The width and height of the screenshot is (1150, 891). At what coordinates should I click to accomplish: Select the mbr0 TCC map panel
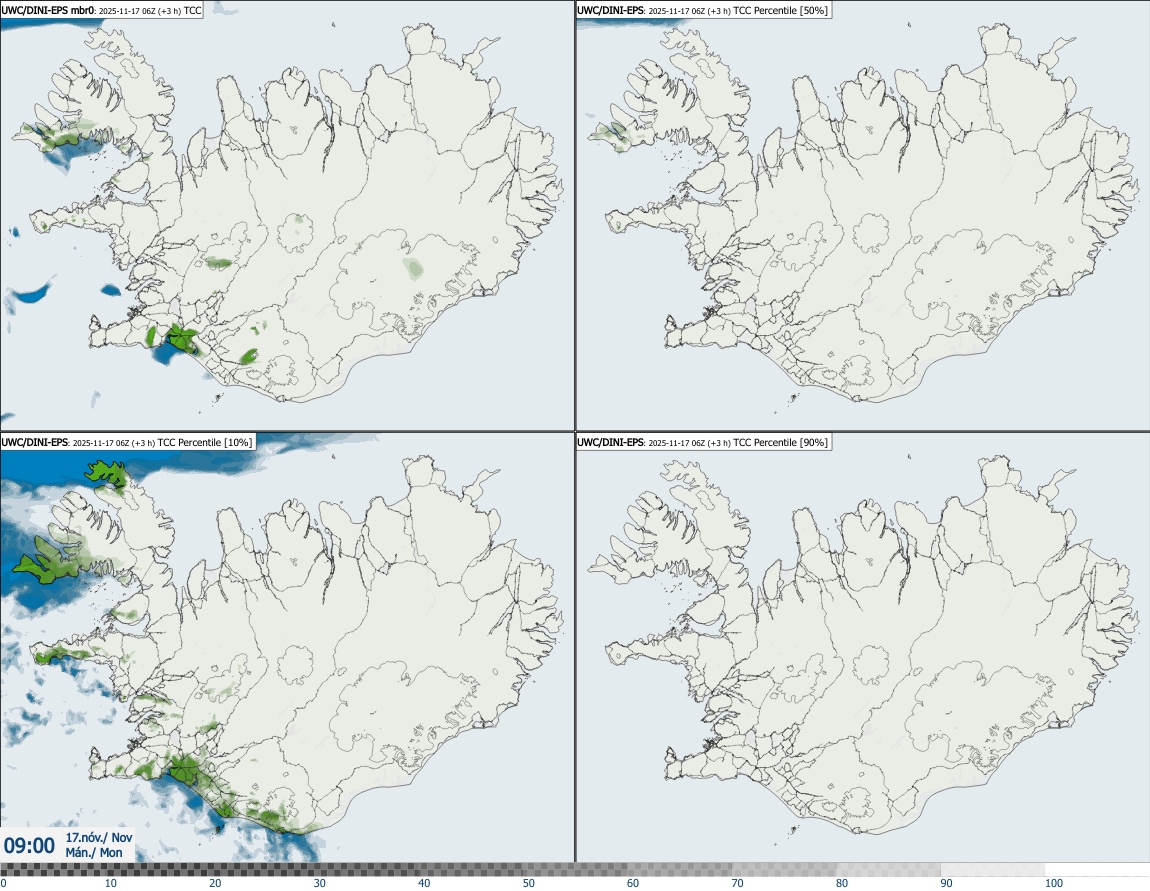287,216
